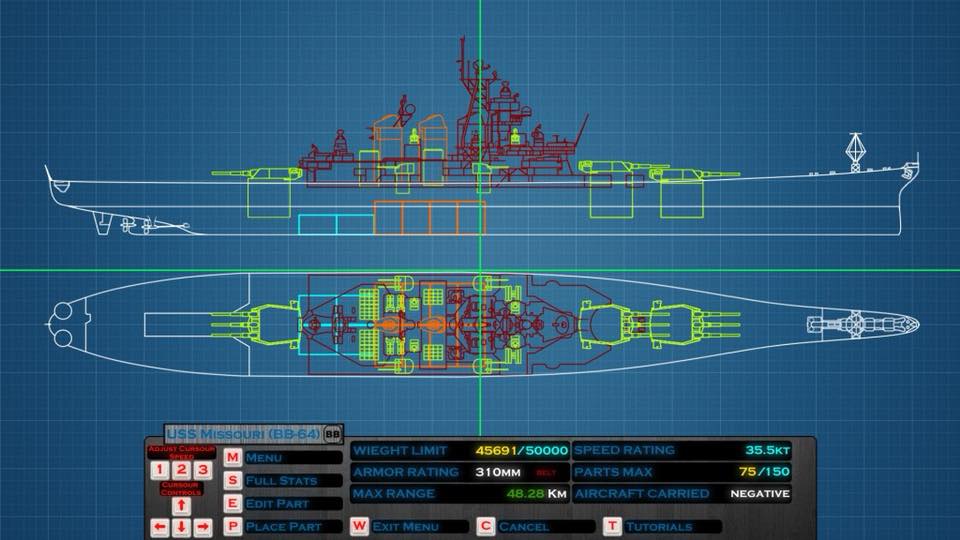Click the parts max value 75/150
This screenshot has width=960, height=540.
pos(765,472)
